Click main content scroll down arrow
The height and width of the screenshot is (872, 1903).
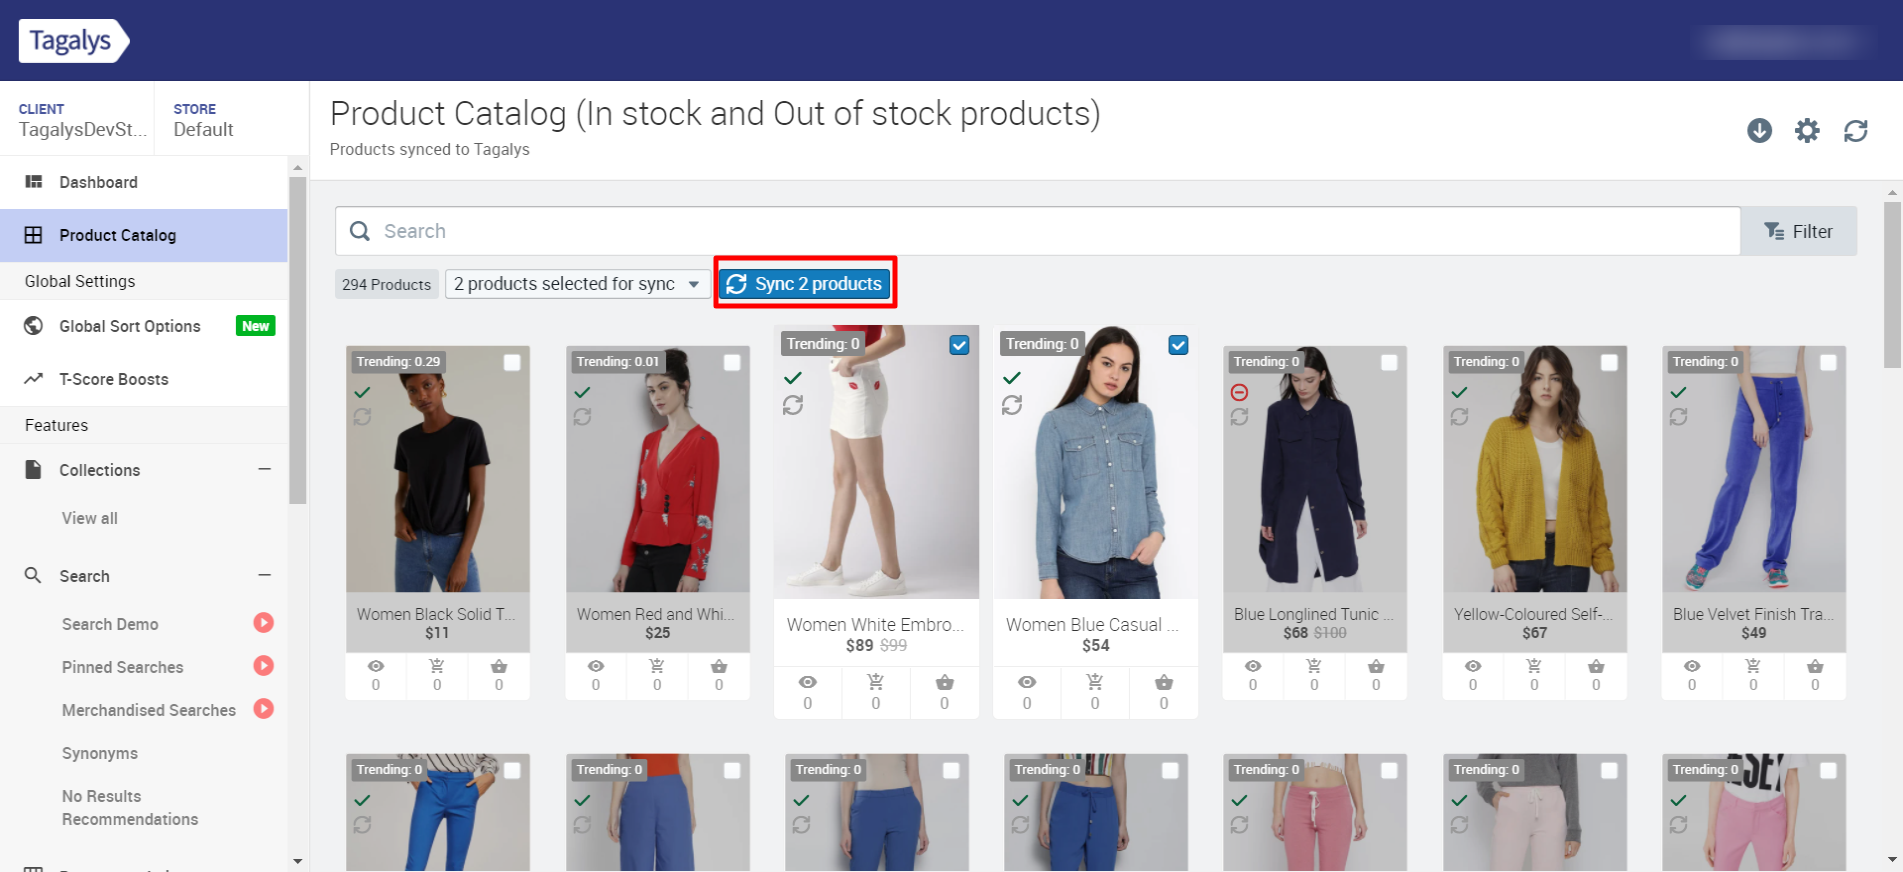click(1891, 859)
